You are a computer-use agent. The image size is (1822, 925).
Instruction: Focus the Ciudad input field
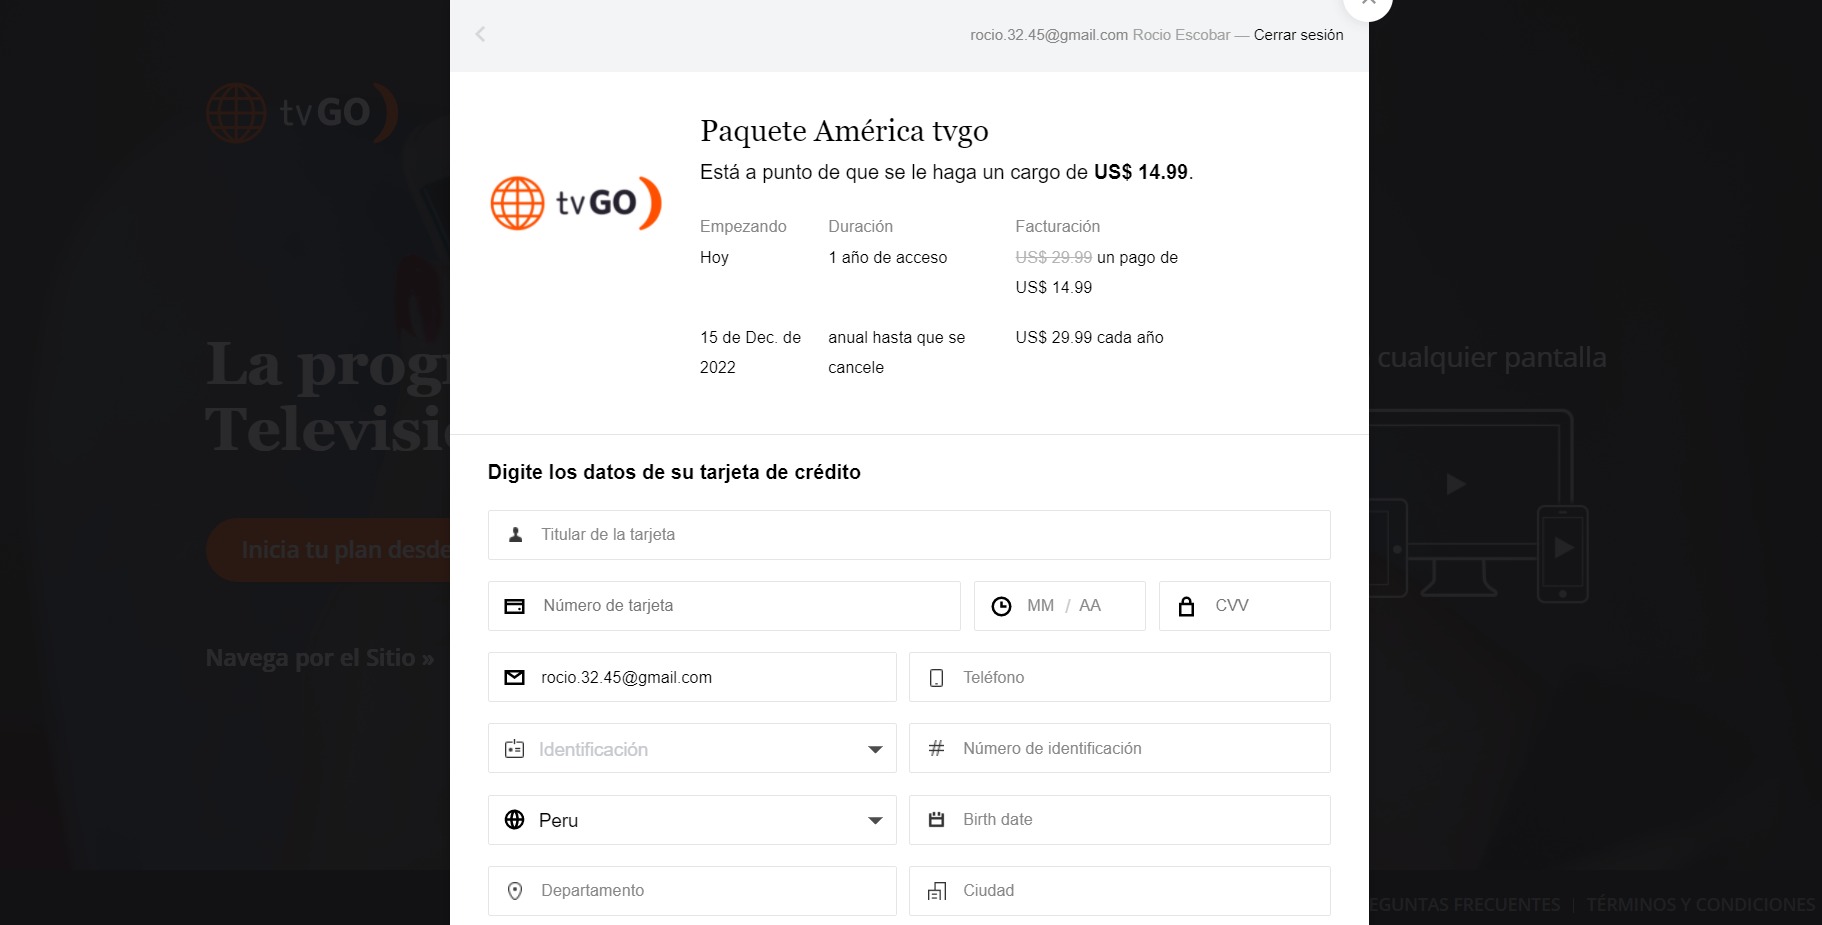(1120, 891)
